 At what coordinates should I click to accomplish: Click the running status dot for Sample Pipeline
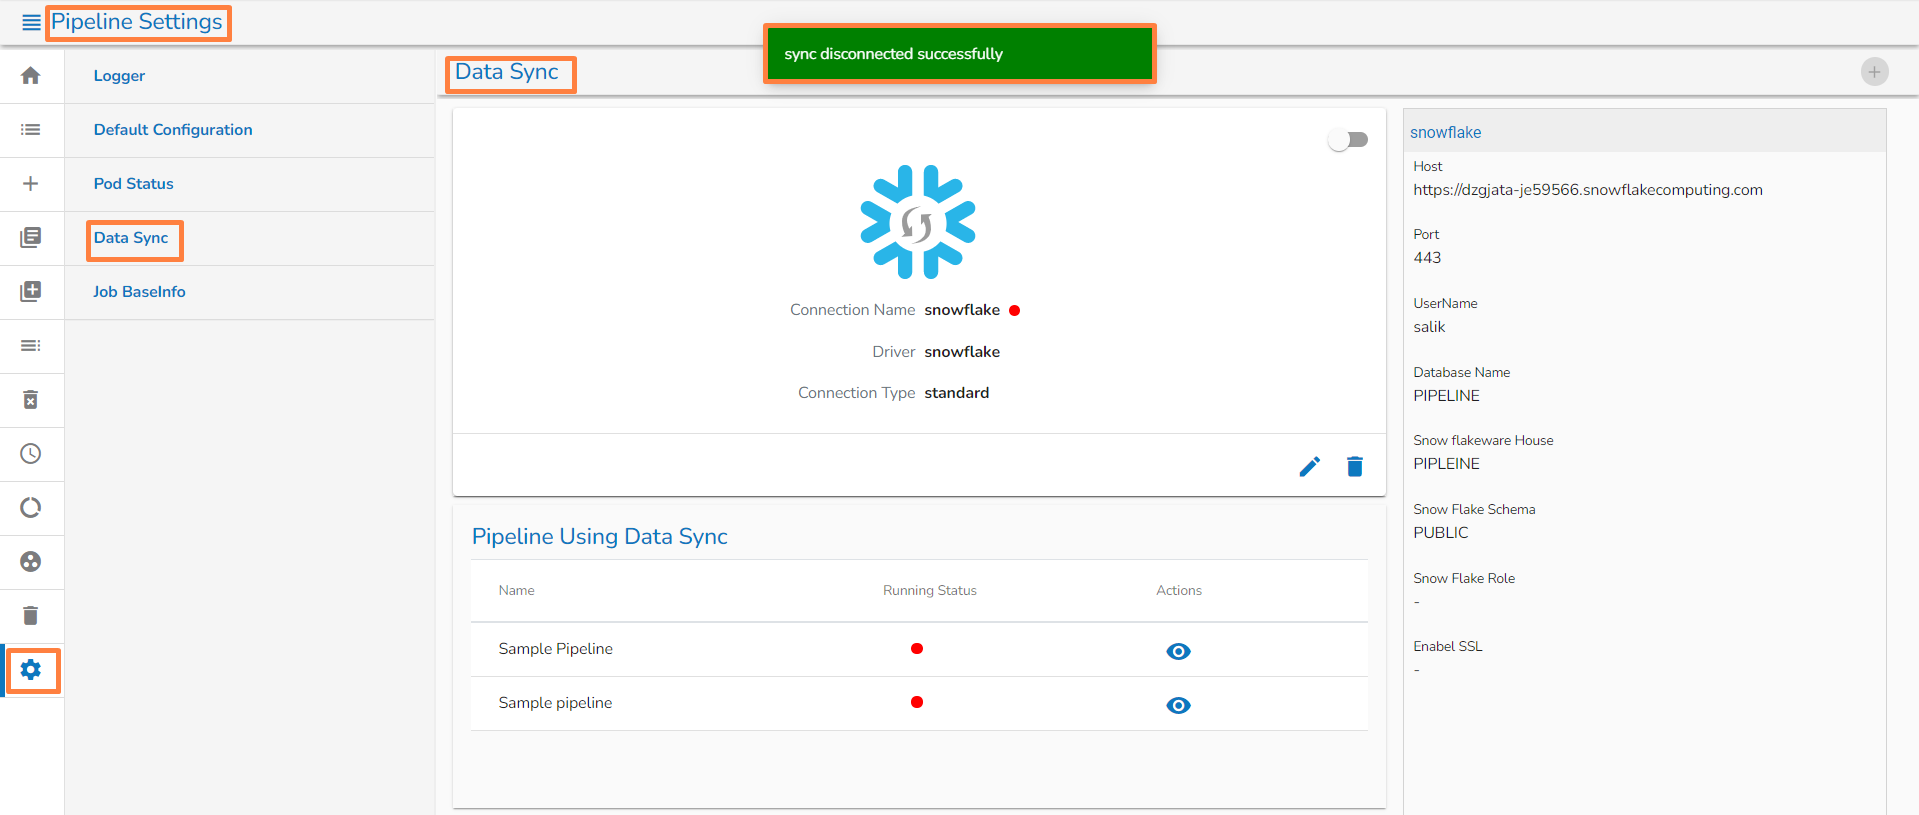tap(917, 649)
